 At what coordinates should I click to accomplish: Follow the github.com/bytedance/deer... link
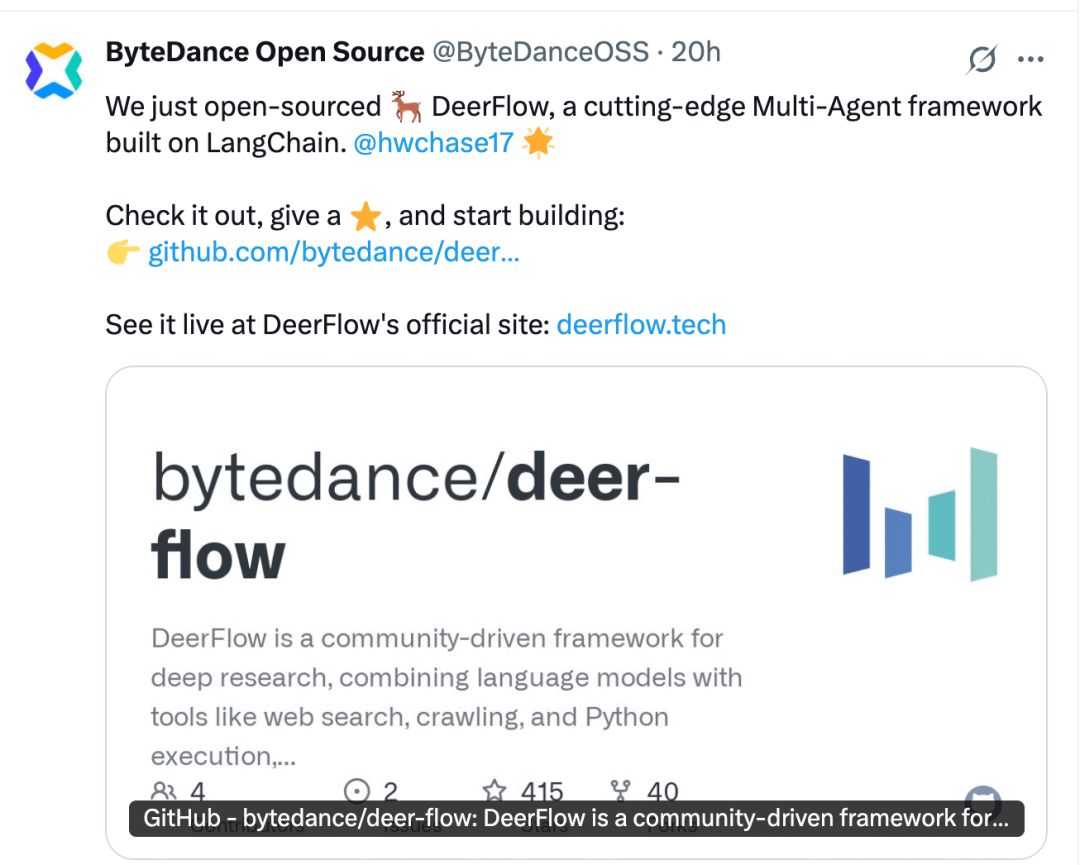point(334,252)
